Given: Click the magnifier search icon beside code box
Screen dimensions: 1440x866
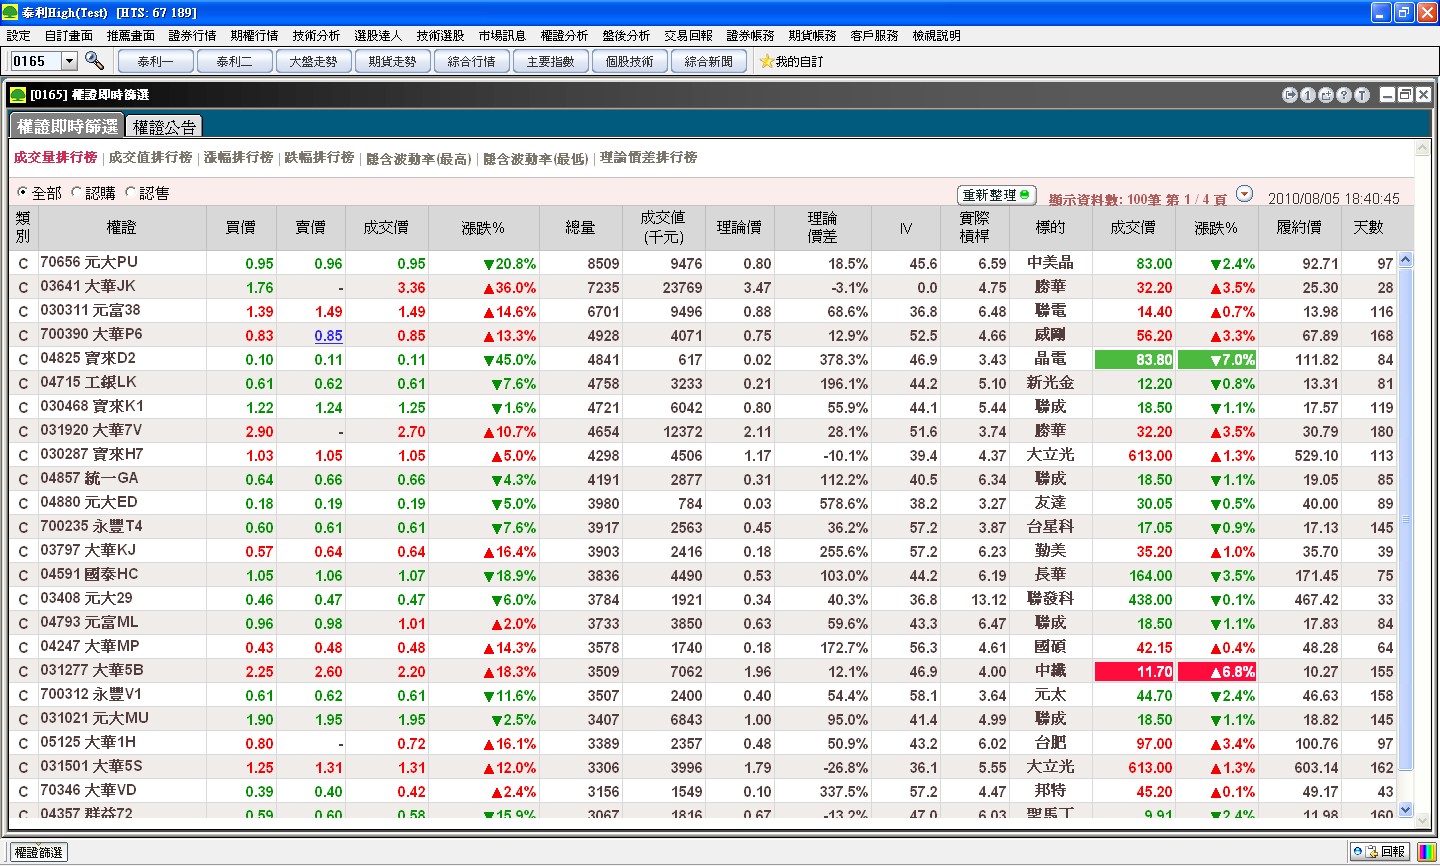Looking at the screenshot, I should [x=94, y=61].
